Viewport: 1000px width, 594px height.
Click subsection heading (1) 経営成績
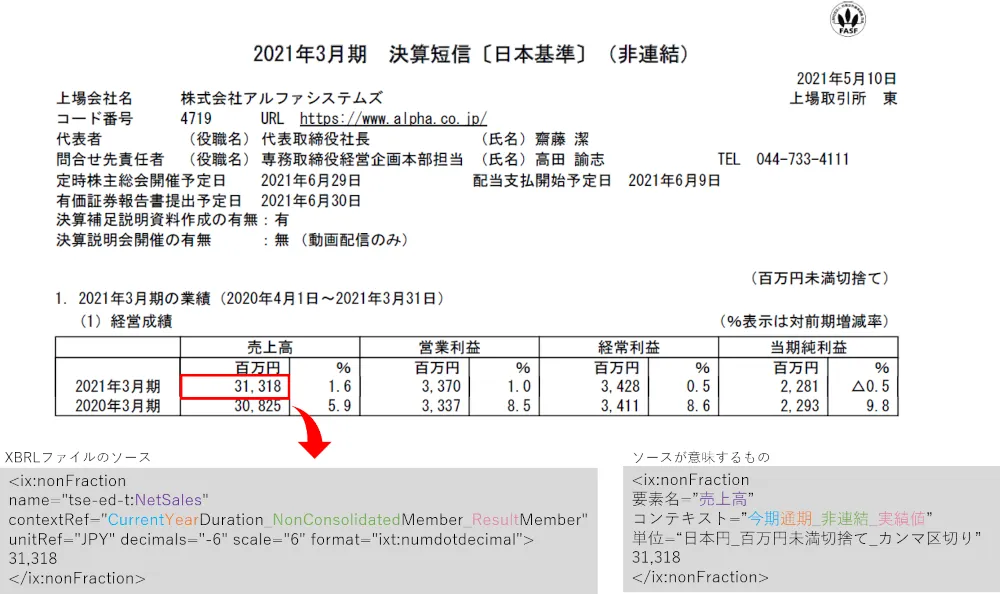pos(126,321)
